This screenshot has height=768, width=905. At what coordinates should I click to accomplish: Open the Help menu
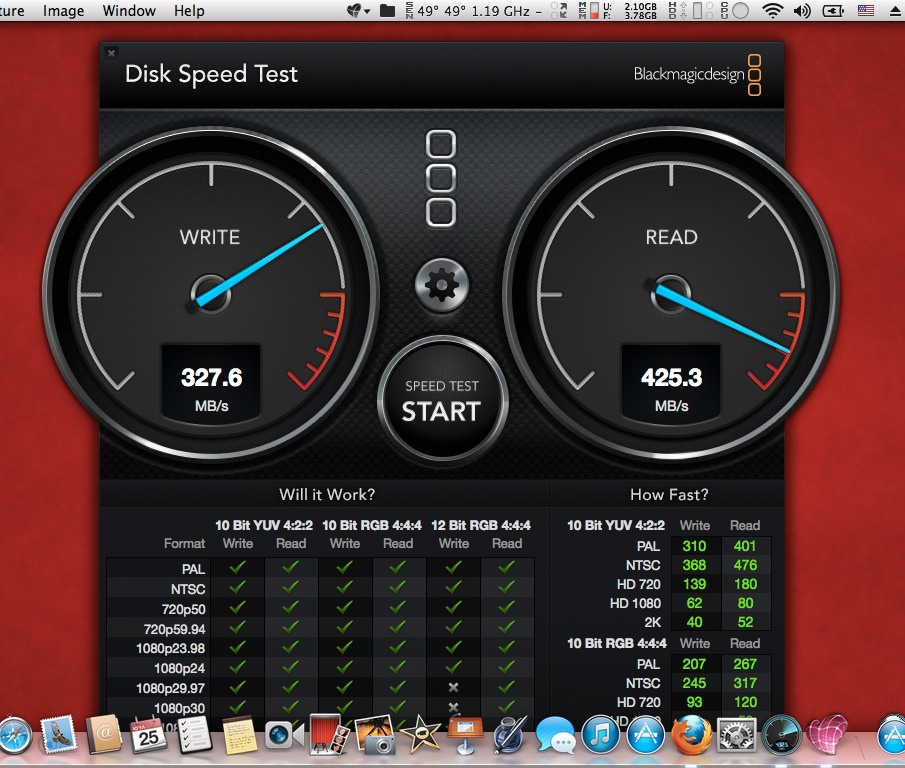tap(189, 10)
